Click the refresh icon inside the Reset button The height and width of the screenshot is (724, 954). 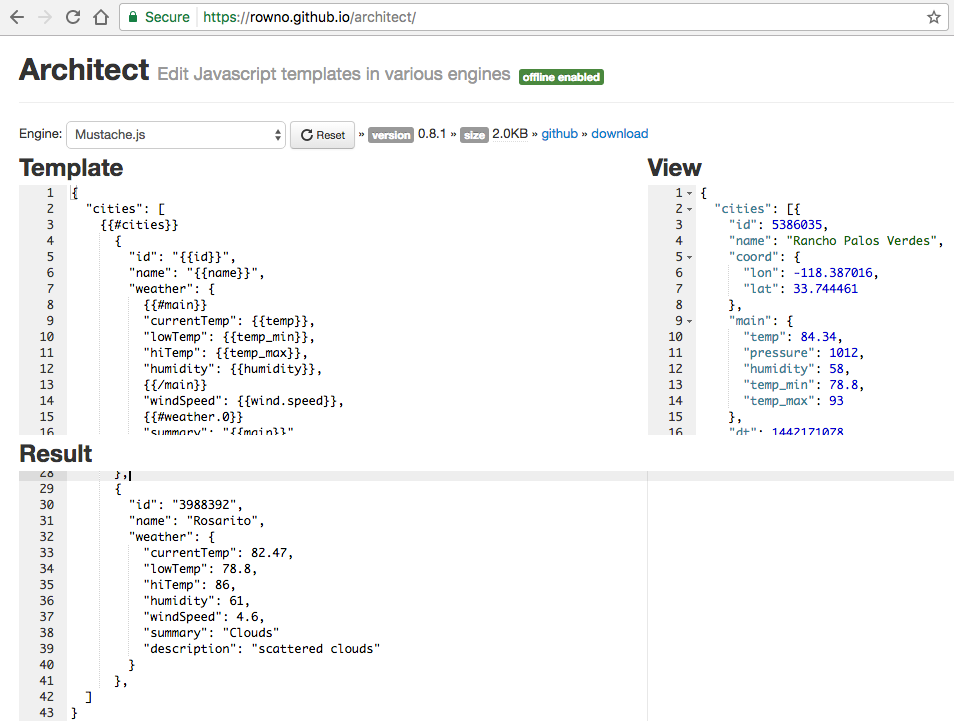pos(305,134)
